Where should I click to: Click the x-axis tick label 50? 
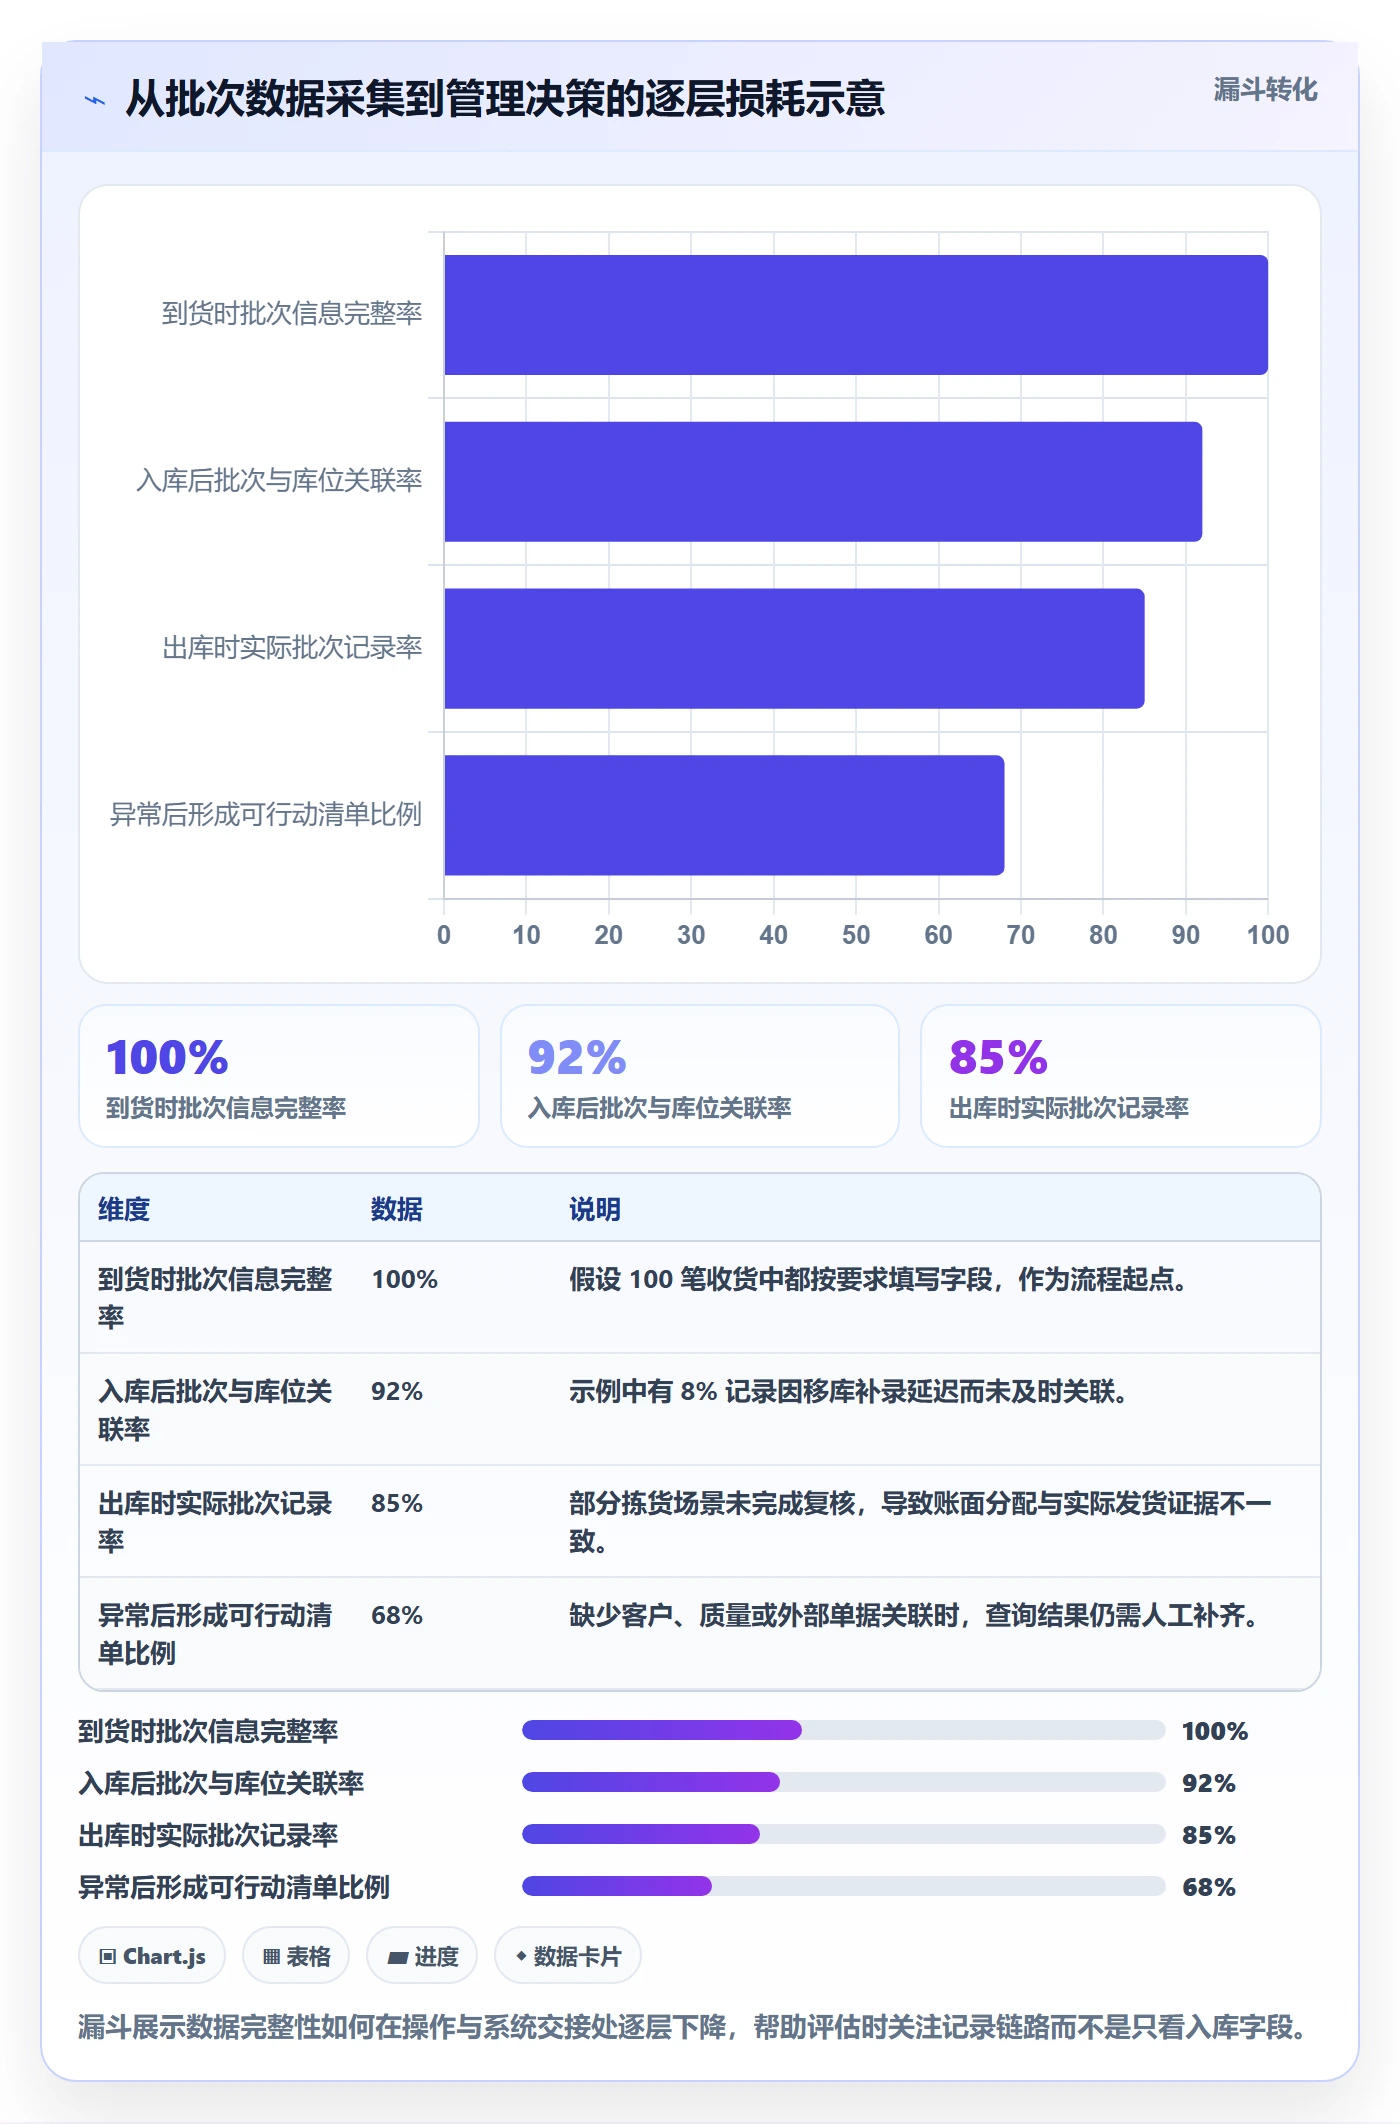coord(856,935)
